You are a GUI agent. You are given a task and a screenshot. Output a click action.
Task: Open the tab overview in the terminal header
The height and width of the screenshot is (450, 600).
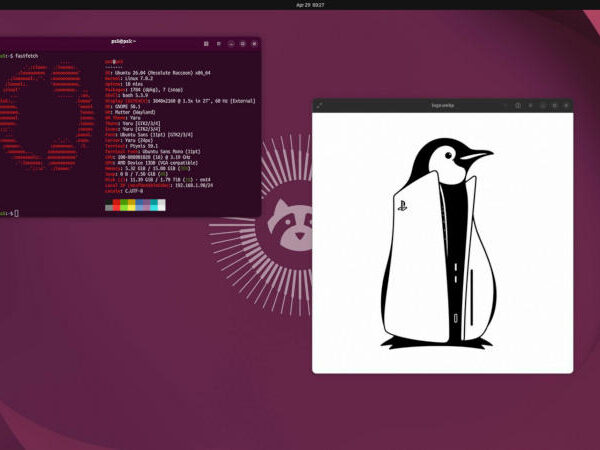tap(206, 44)
